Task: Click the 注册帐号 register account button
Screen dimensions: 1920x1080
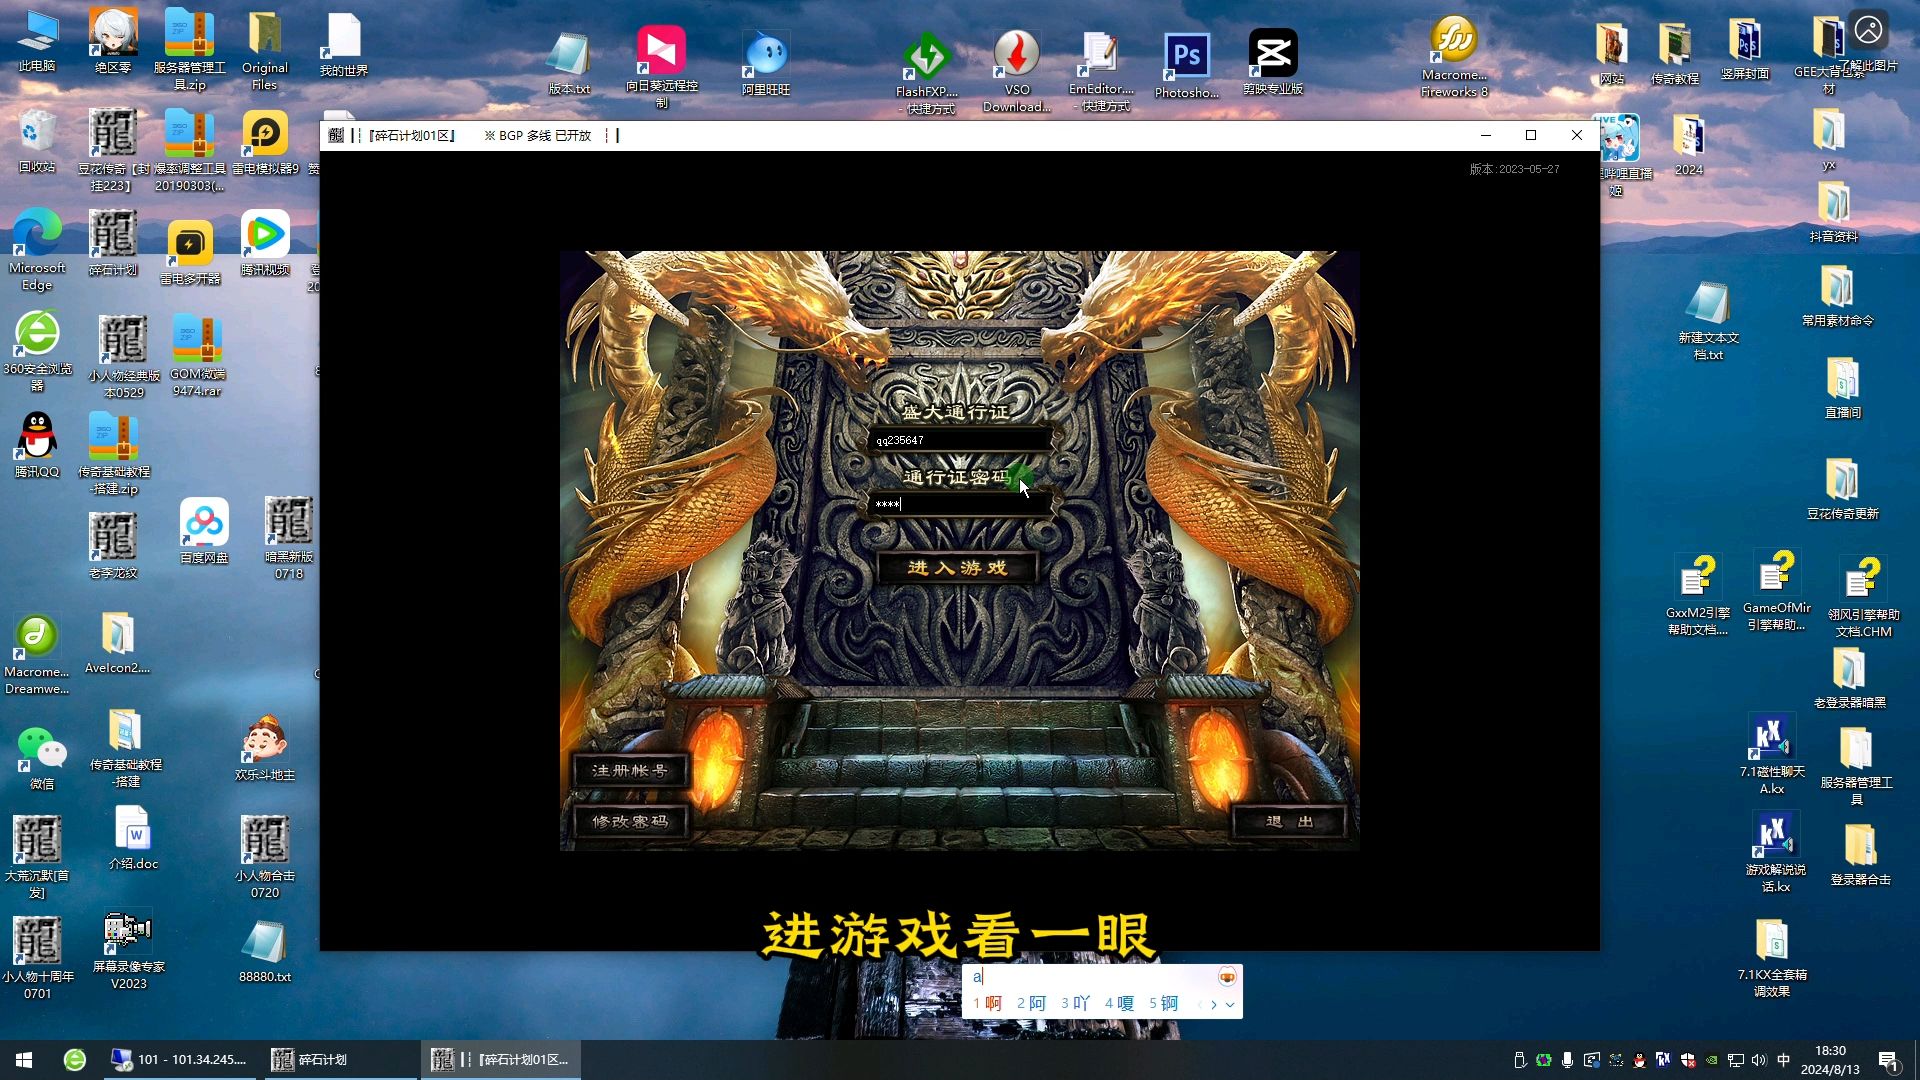Action: pos(629,771)
